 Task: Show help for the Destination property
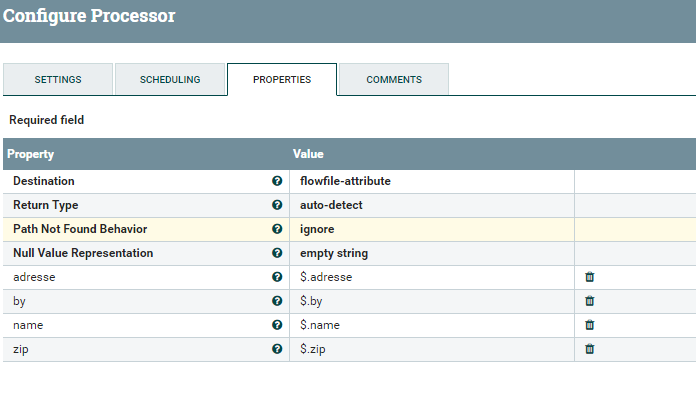coord(277,181)
